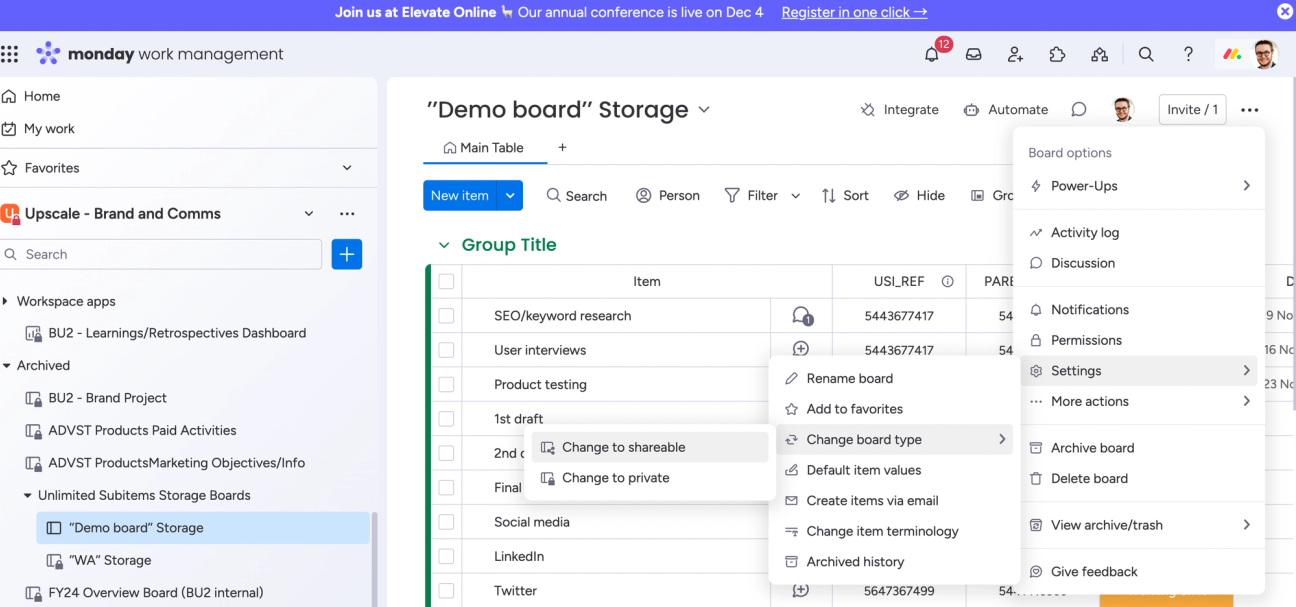Open the New item dropdown arrow
This screenshot has height=607, width=1296.
[508, 195]
